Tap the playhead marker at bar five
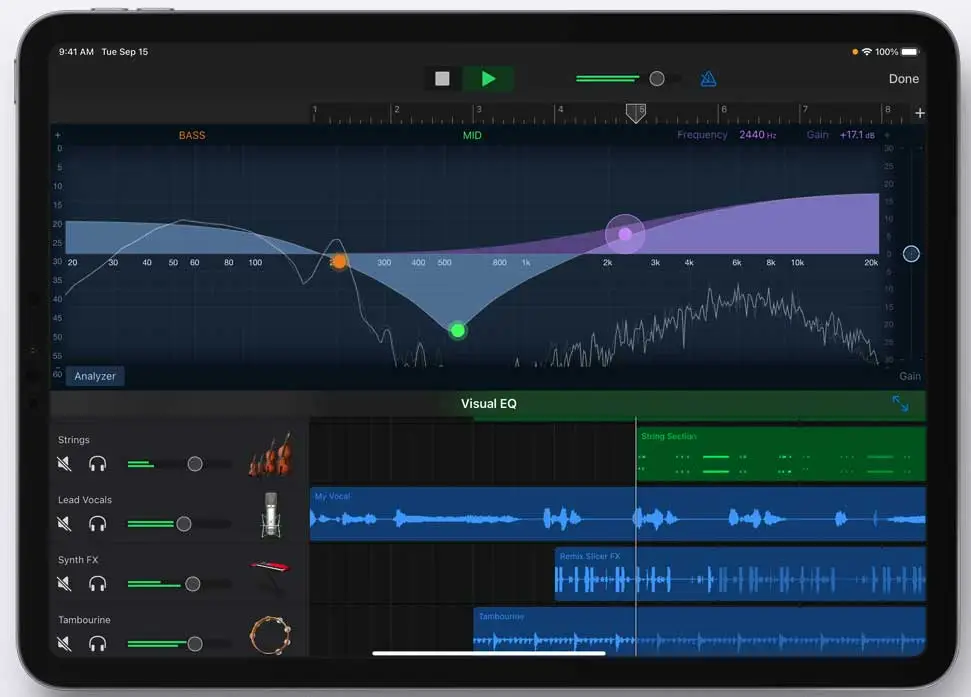The height and width of the screenshot is (697, 971). click(637, 113)
